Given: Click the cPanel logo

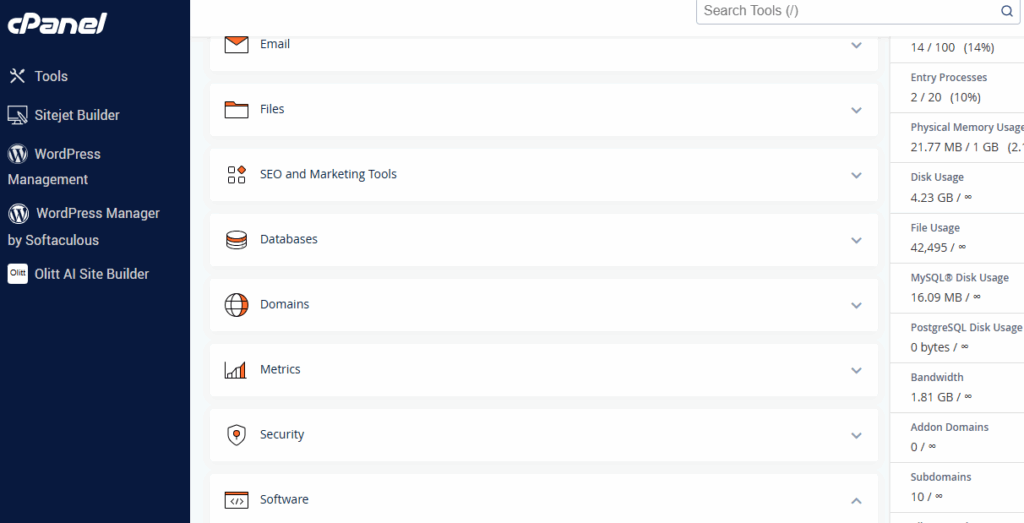Looking at the screenshot, I should point(57,24).
